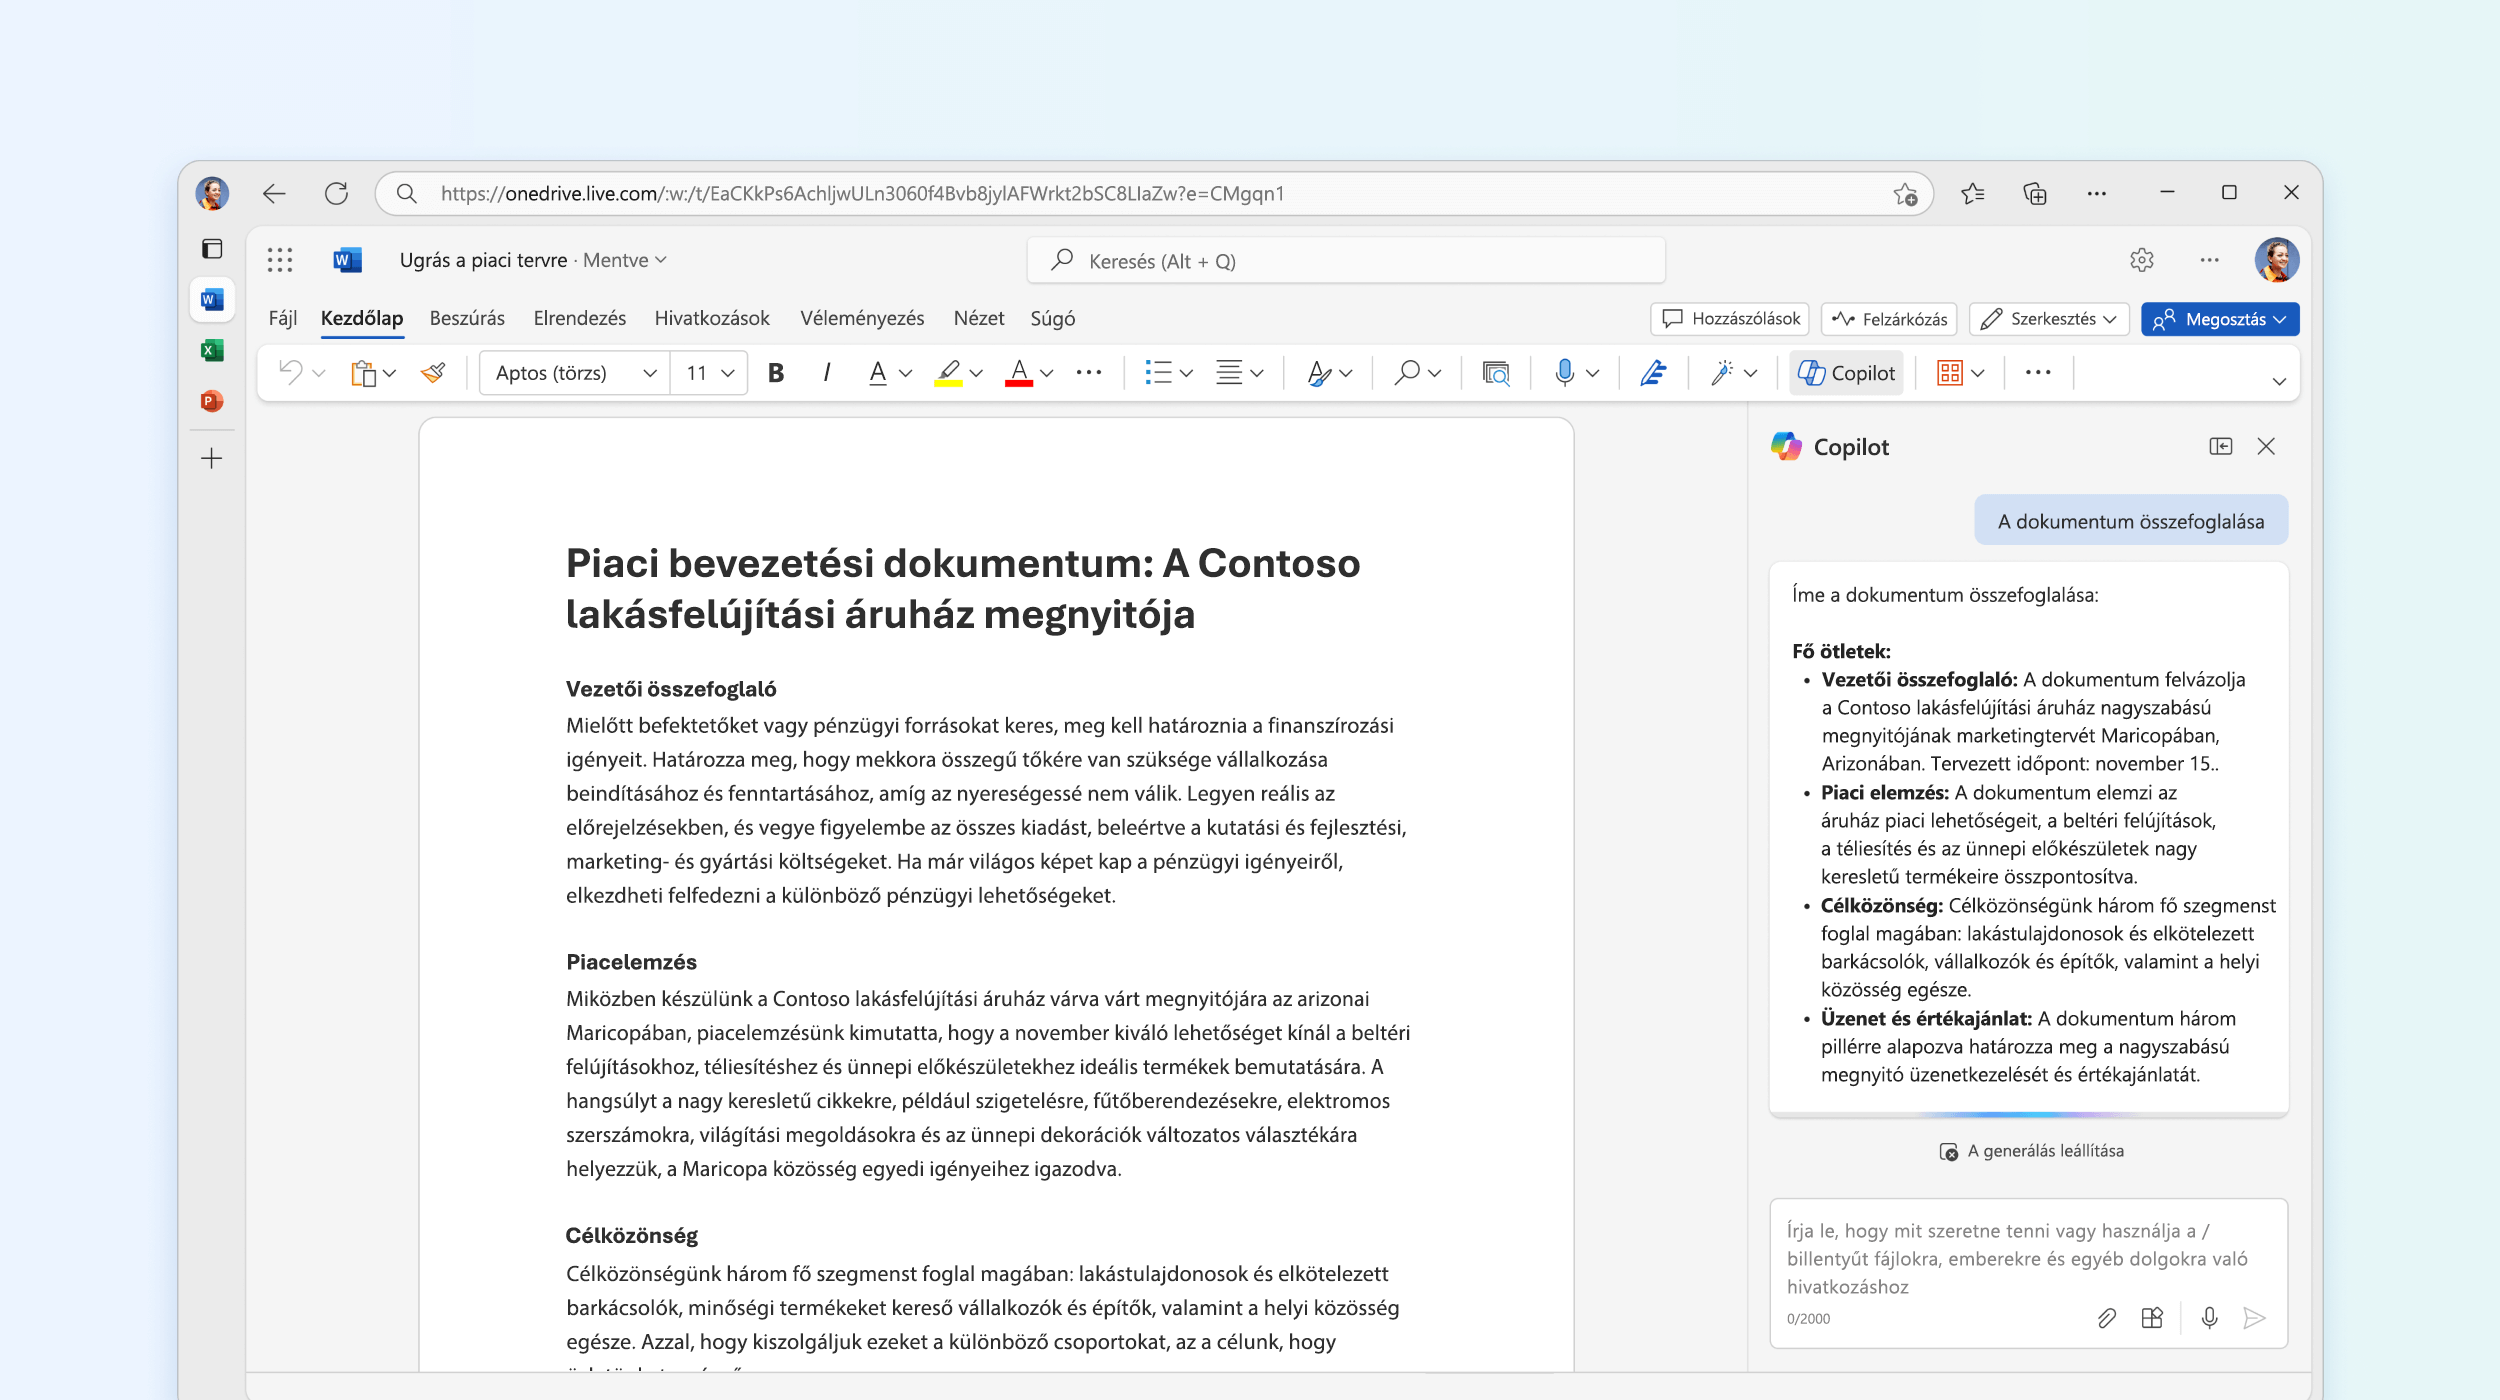Click the Designer magic wand icon
Image resolution: width=2500 pixels, height=1400 pixels.
tap(1721, 373)
